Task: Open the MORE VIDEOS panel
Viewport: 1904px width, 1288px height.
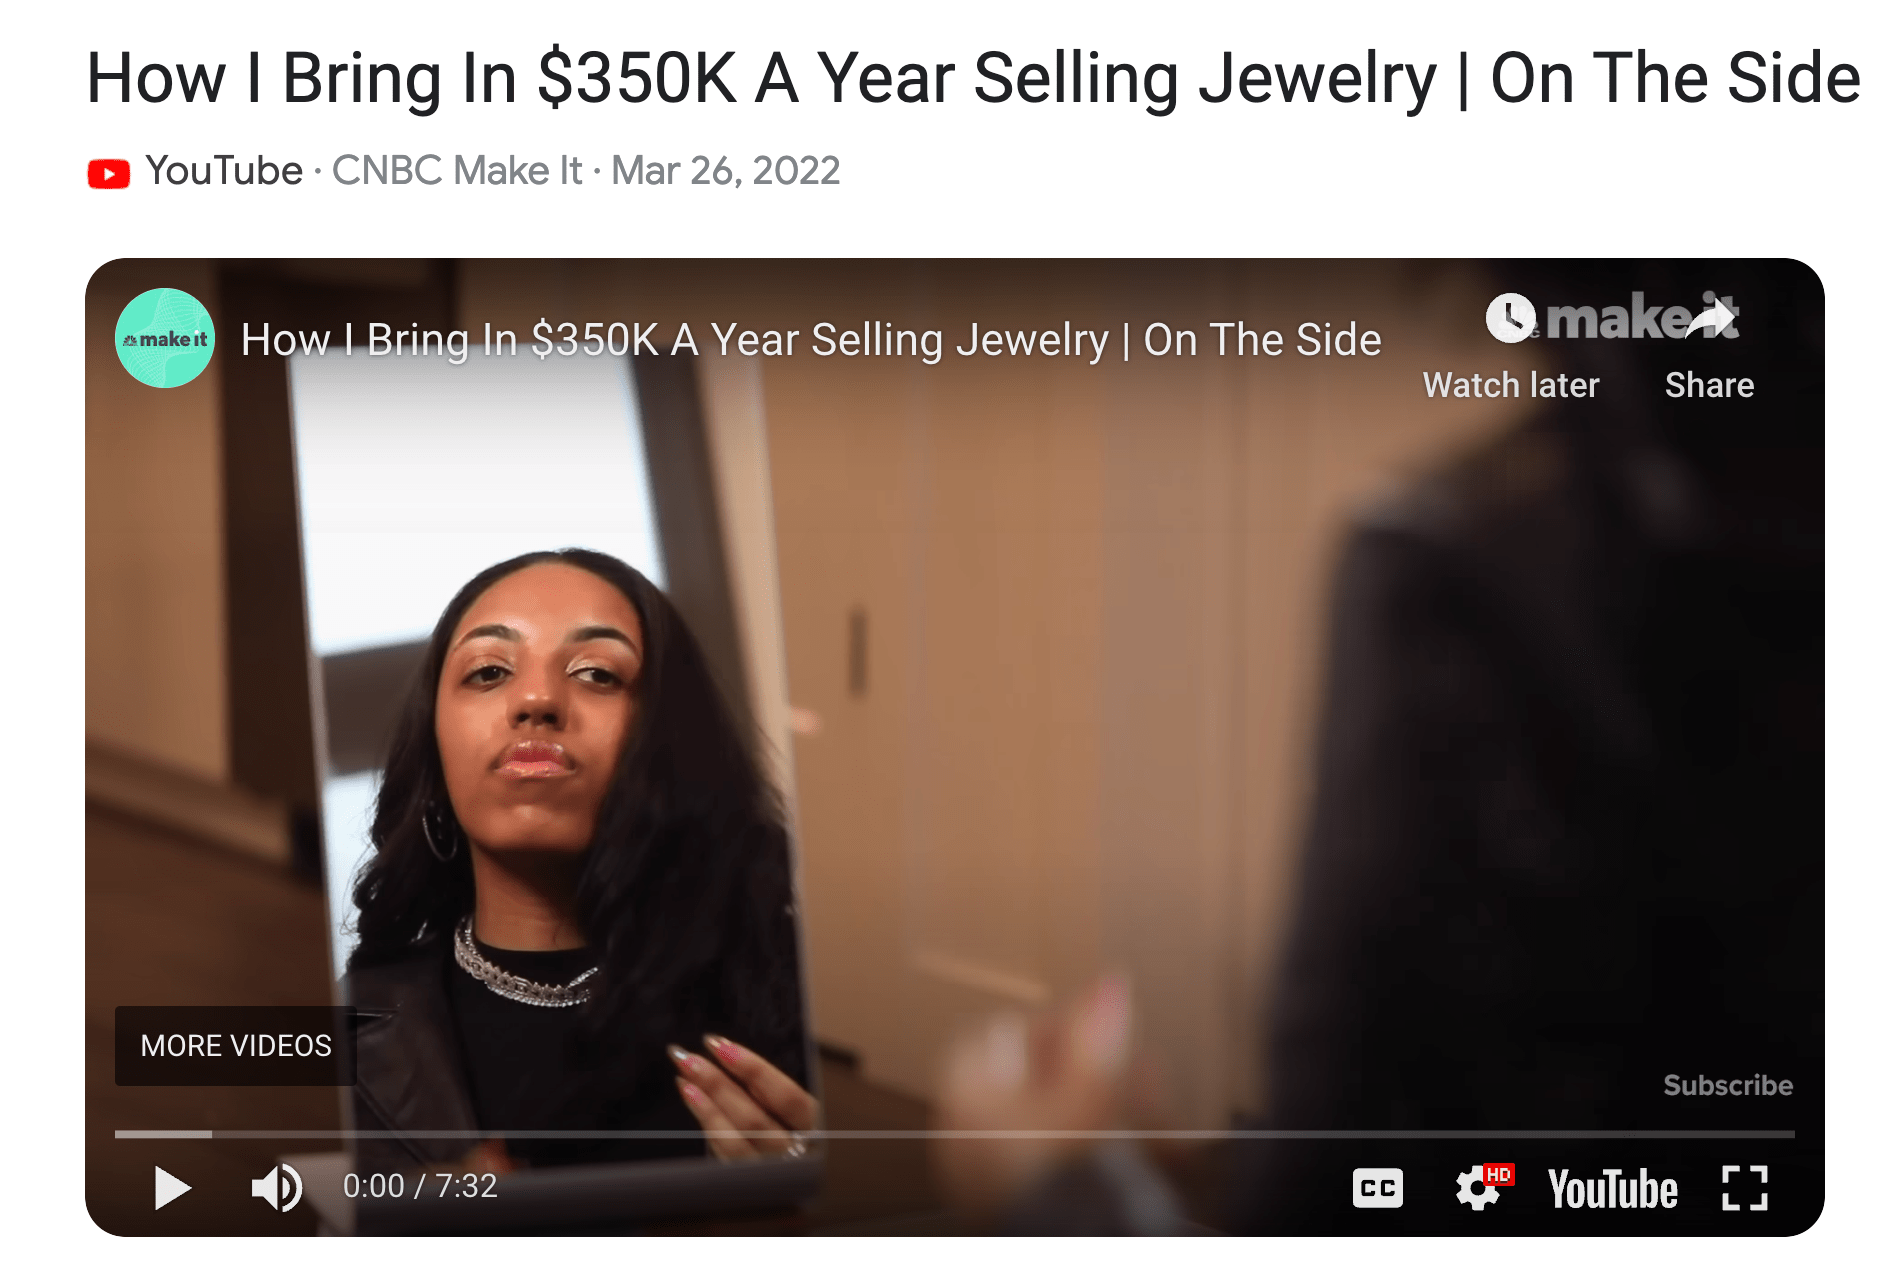Action: click(x=236, y=1046)
